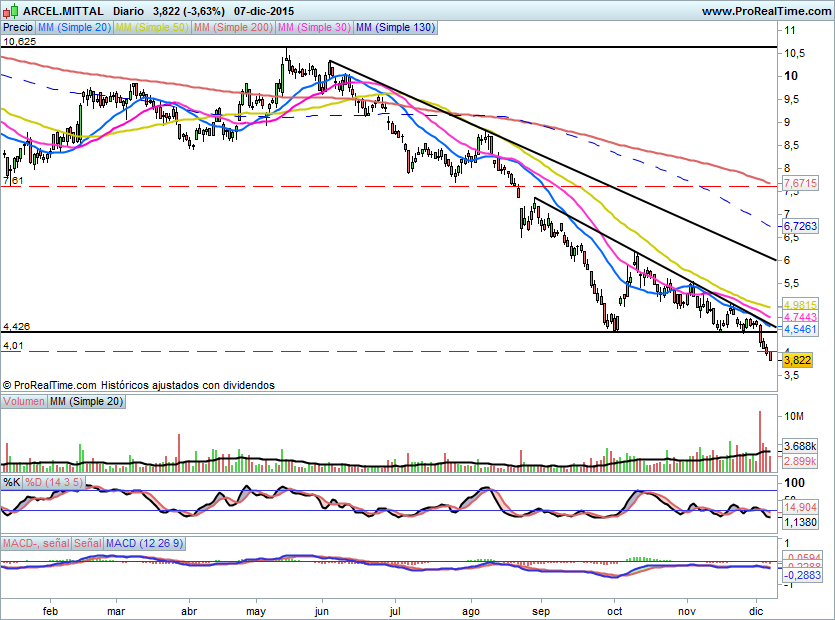This screenshot has height=620, width=835.
Task: Click the 3,822 (-3,63%) quote text
Action: coord(189,11)
